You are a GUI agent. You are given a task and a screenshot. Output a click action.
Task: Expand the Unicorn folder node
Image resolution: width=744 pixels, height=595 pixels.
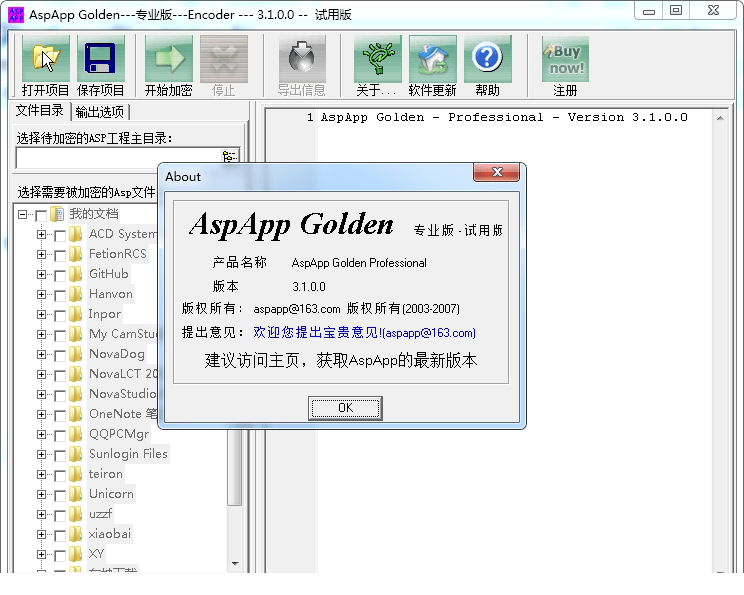click(41, 494)
